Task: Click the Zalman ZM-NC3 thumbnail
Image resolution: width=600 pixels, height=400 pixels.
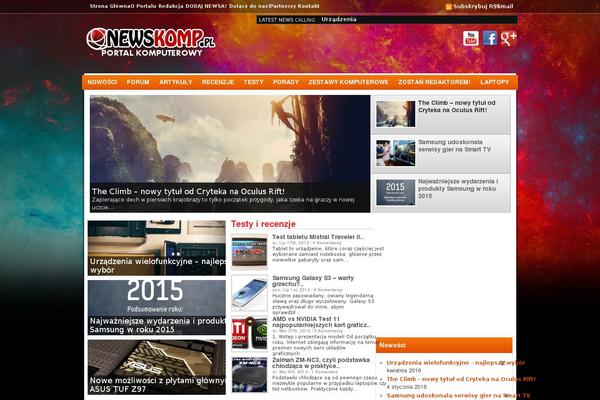Action: (249, 375)
